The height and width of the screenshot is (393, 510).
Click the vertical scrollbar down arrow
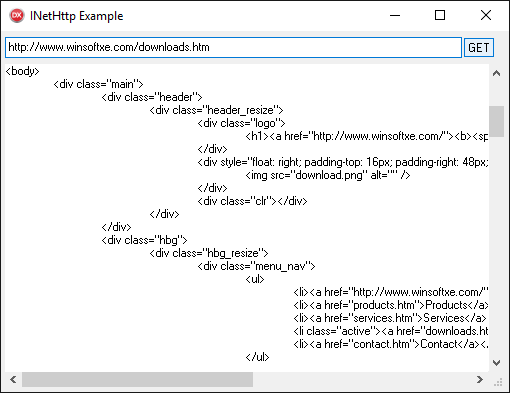[x=497, y=363]
